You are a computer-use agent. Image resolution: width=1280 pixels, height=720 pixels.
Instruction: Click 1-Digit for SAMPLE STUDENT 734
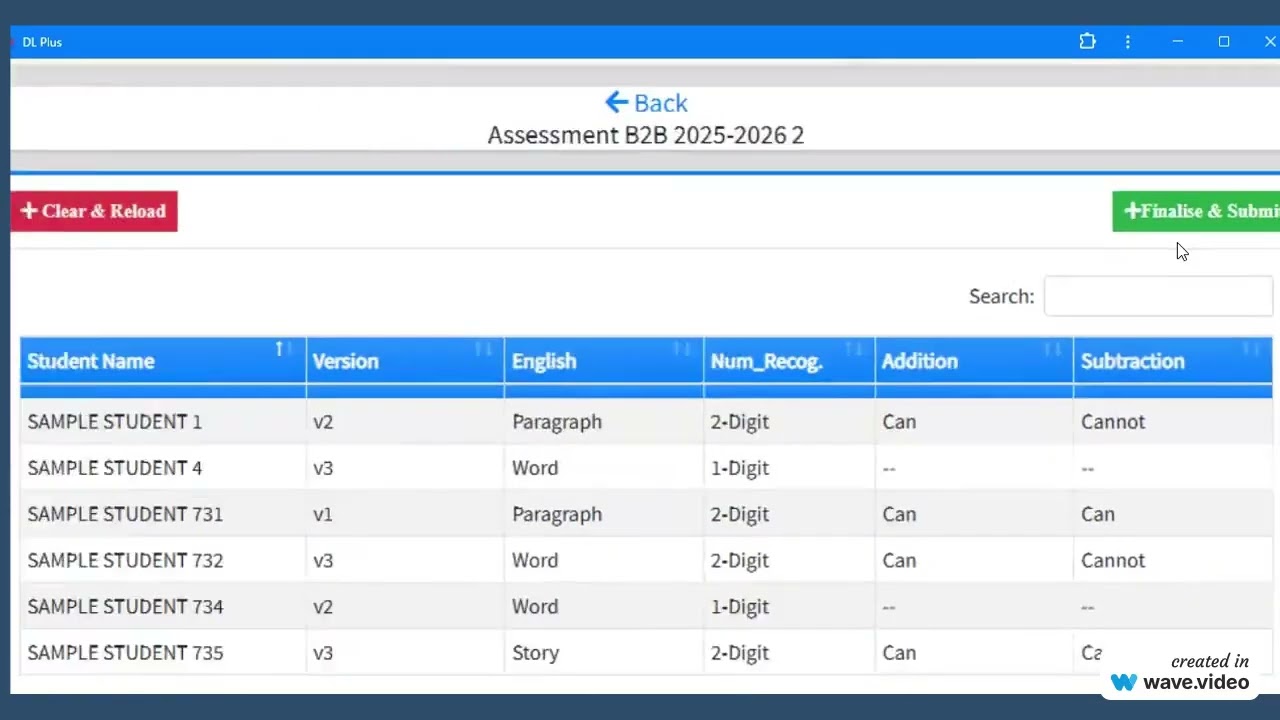pos(740,607)
